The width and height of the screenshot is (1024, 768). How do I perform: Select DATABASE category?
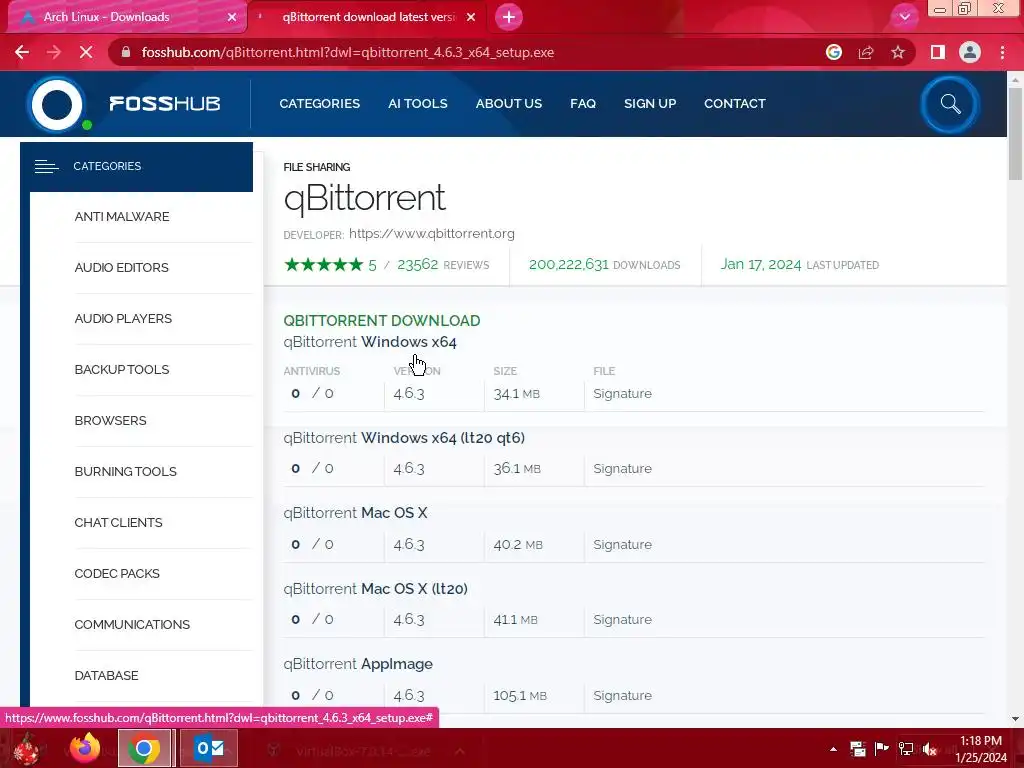pyautogui.click(x=106, y=675)
